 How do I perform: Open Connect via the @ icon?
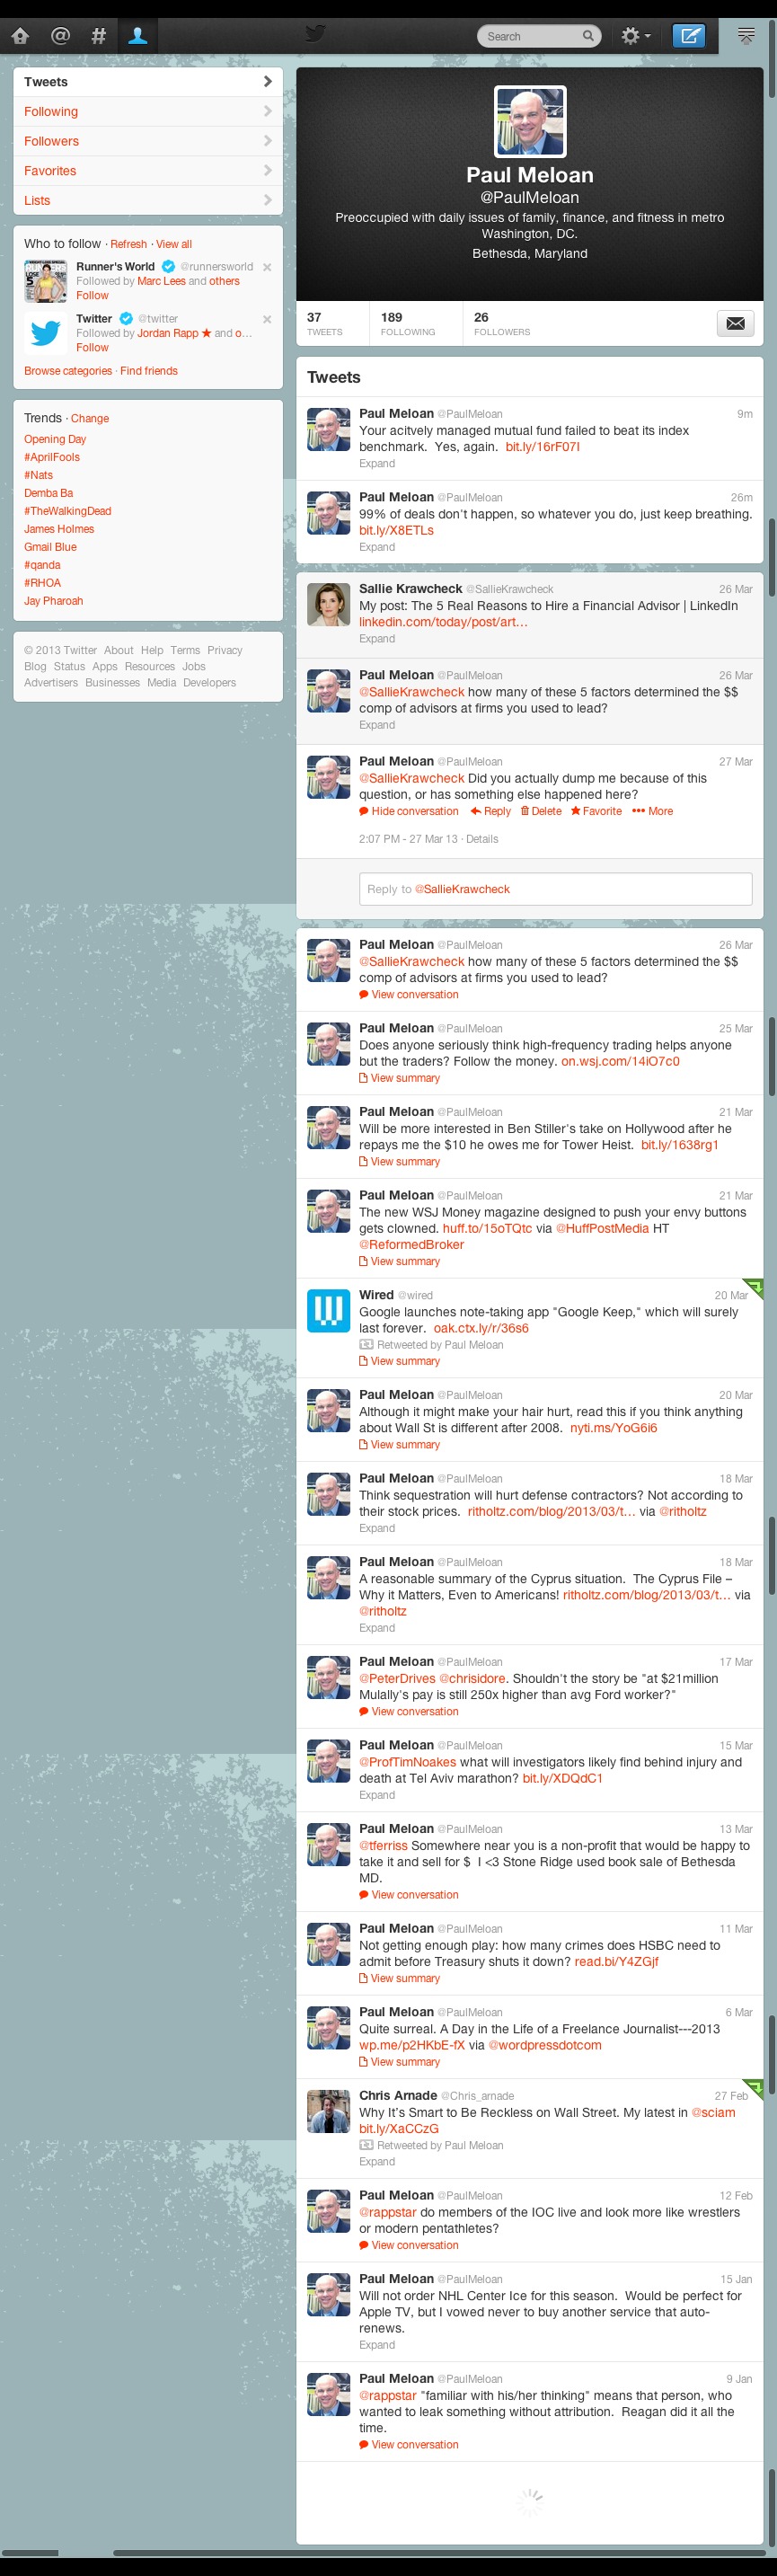coord(60,36)
